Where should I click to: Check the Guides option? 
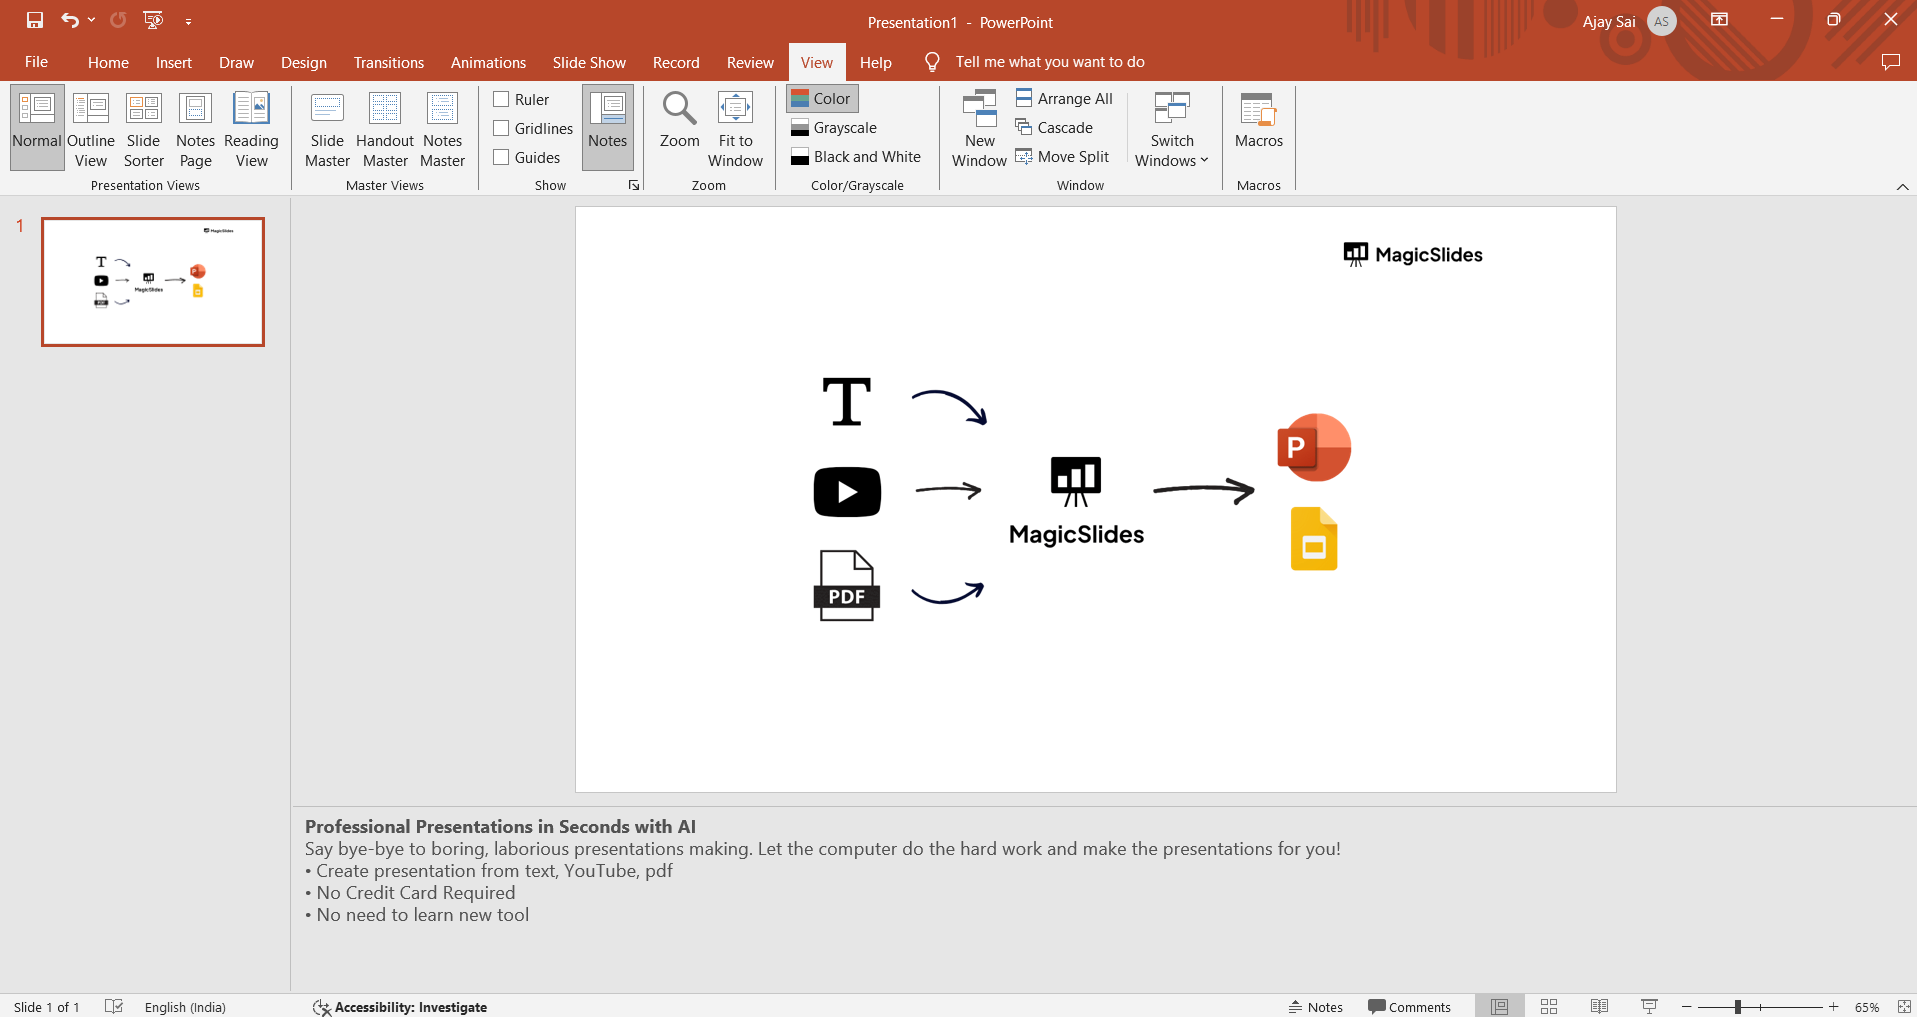click(x=502, y=157)
